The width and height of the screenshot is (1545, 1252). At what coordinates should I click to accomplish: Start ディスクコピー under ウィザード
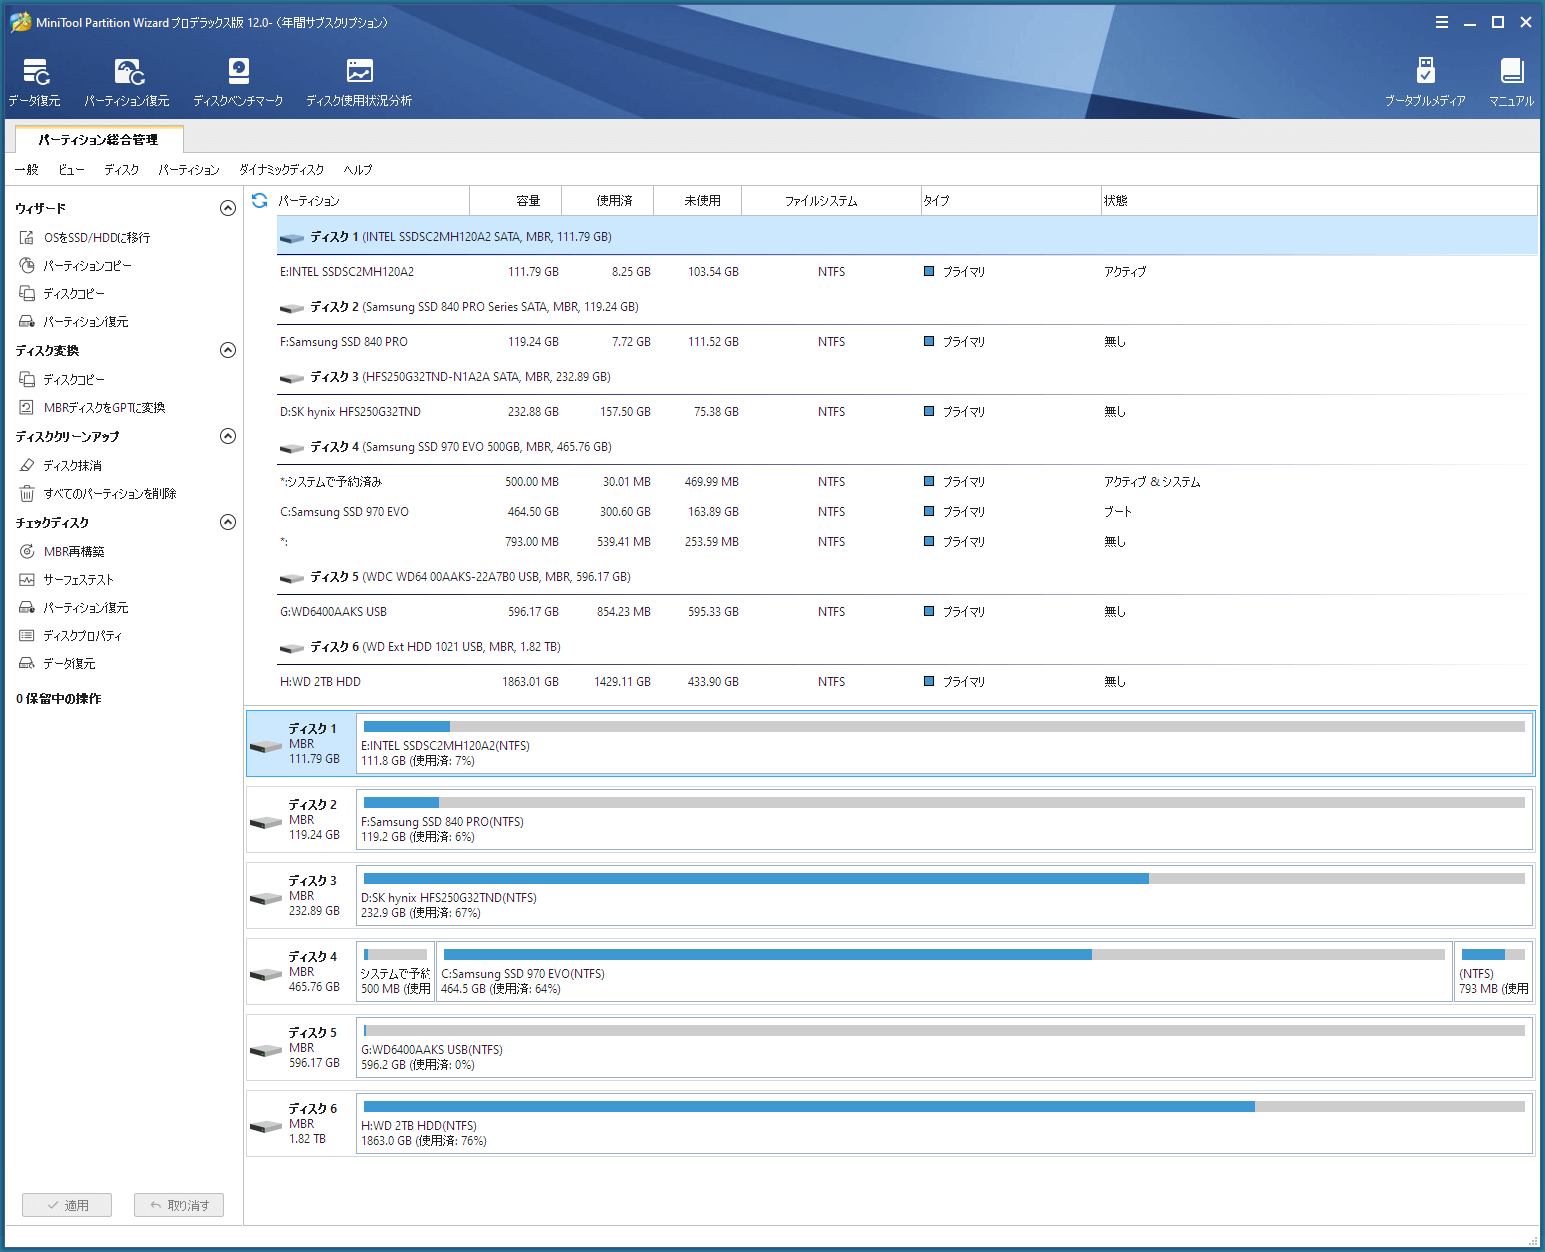point(62,294)
